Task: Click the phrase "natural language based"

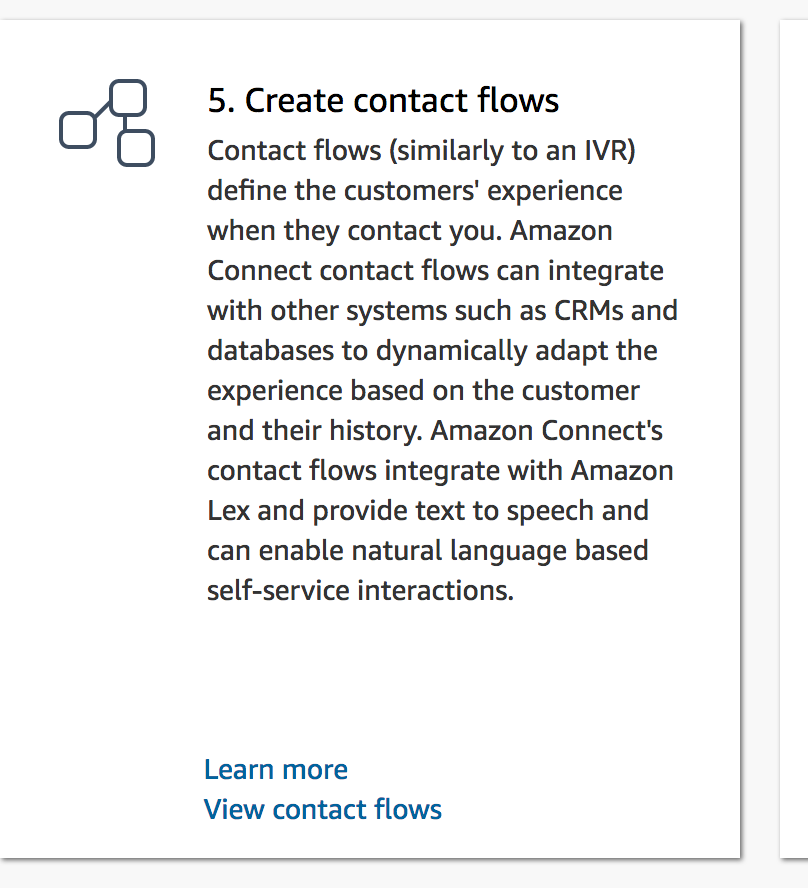Action: click(x=500, y=551)
